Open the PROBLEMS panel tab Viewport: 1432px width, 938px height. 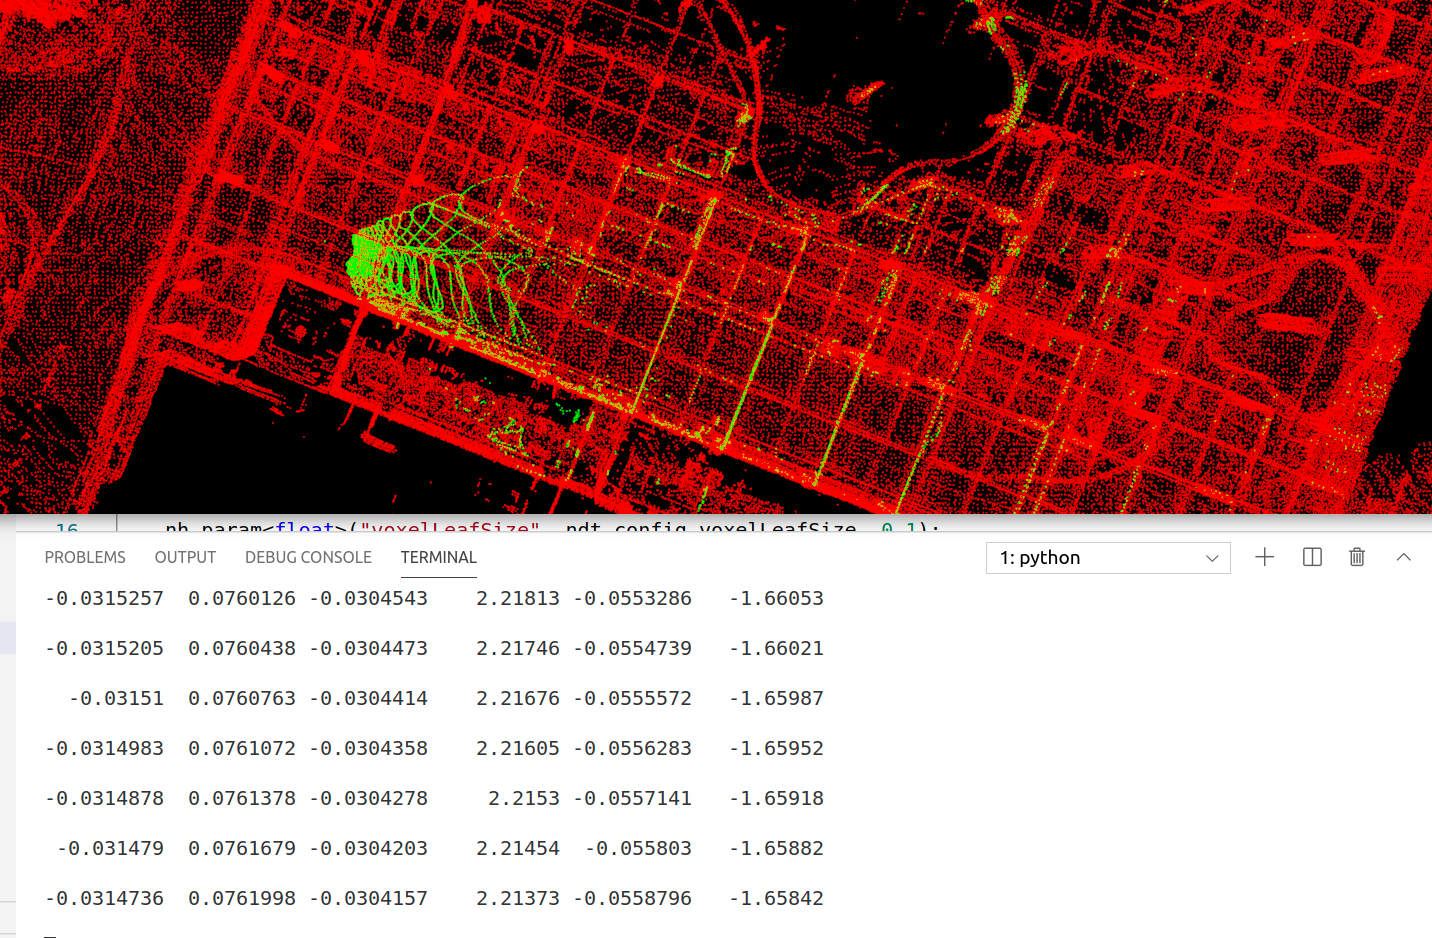pyautogui.click(x=85, y=557)
